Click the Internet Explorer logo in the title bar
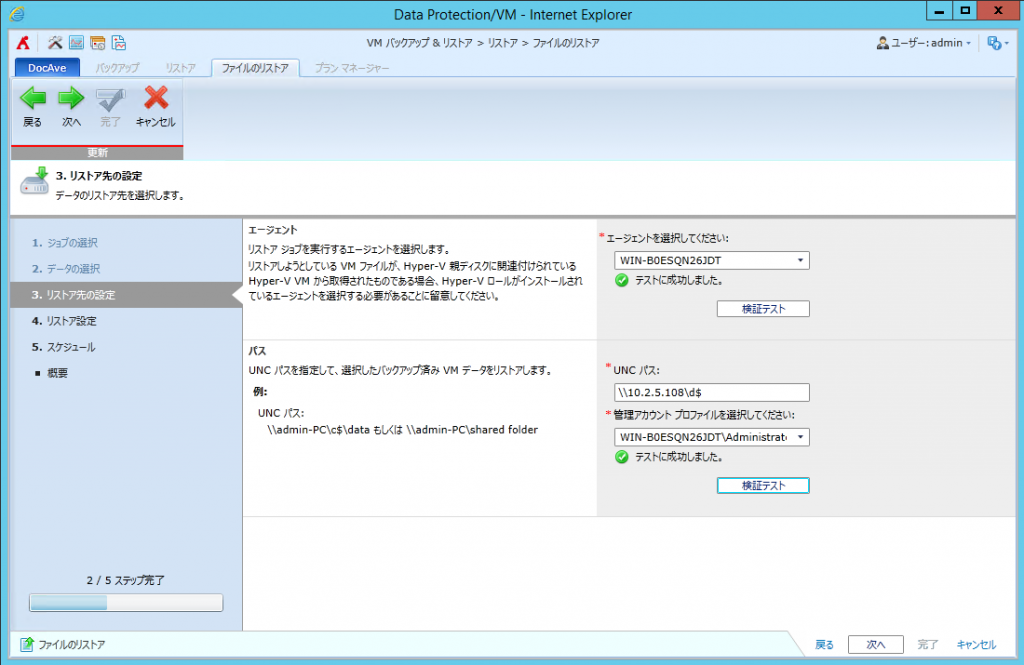The height and width of the screenshot is (665, 1024). tap(18, 14)
